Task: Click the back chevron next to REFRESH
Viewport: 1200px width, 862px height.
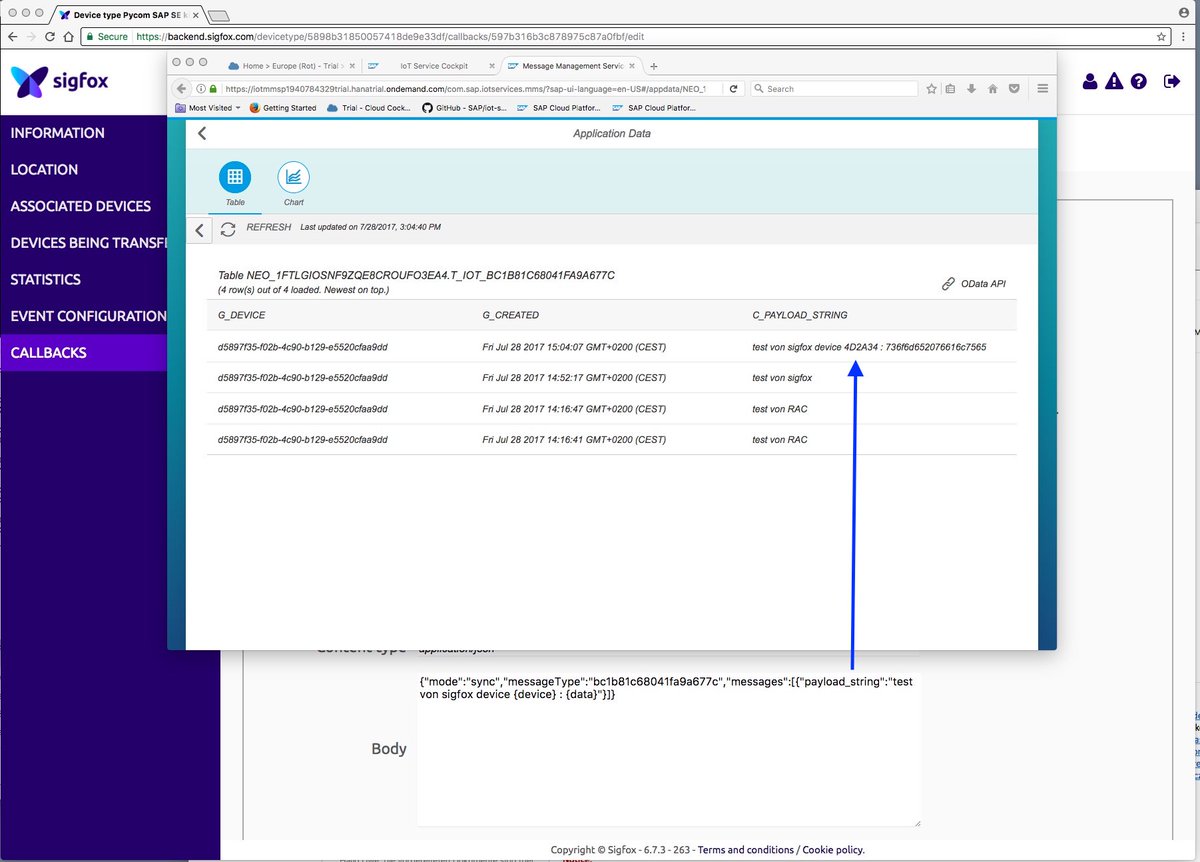Action: pyautogui.click(x=199, y=231)
